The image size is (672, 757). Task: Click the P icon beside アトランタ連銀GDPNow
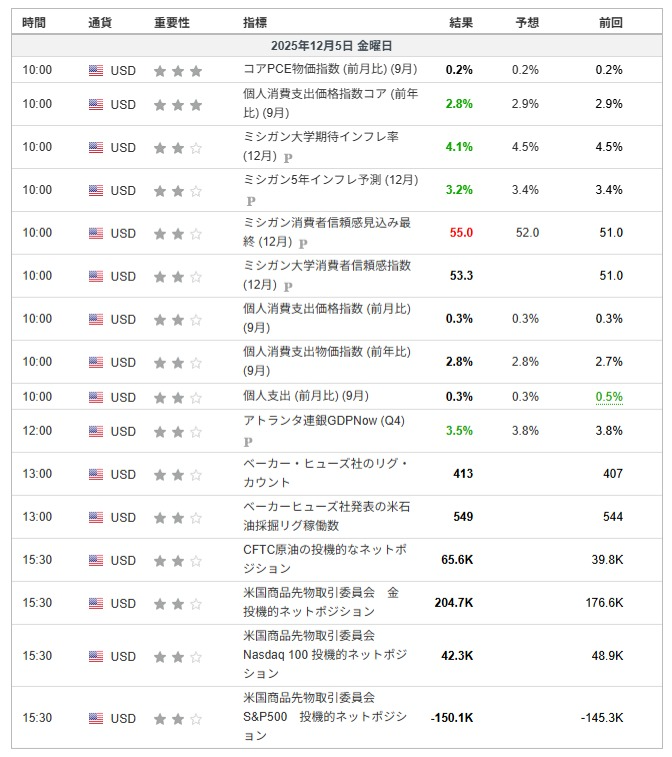(x=248, y=441)
